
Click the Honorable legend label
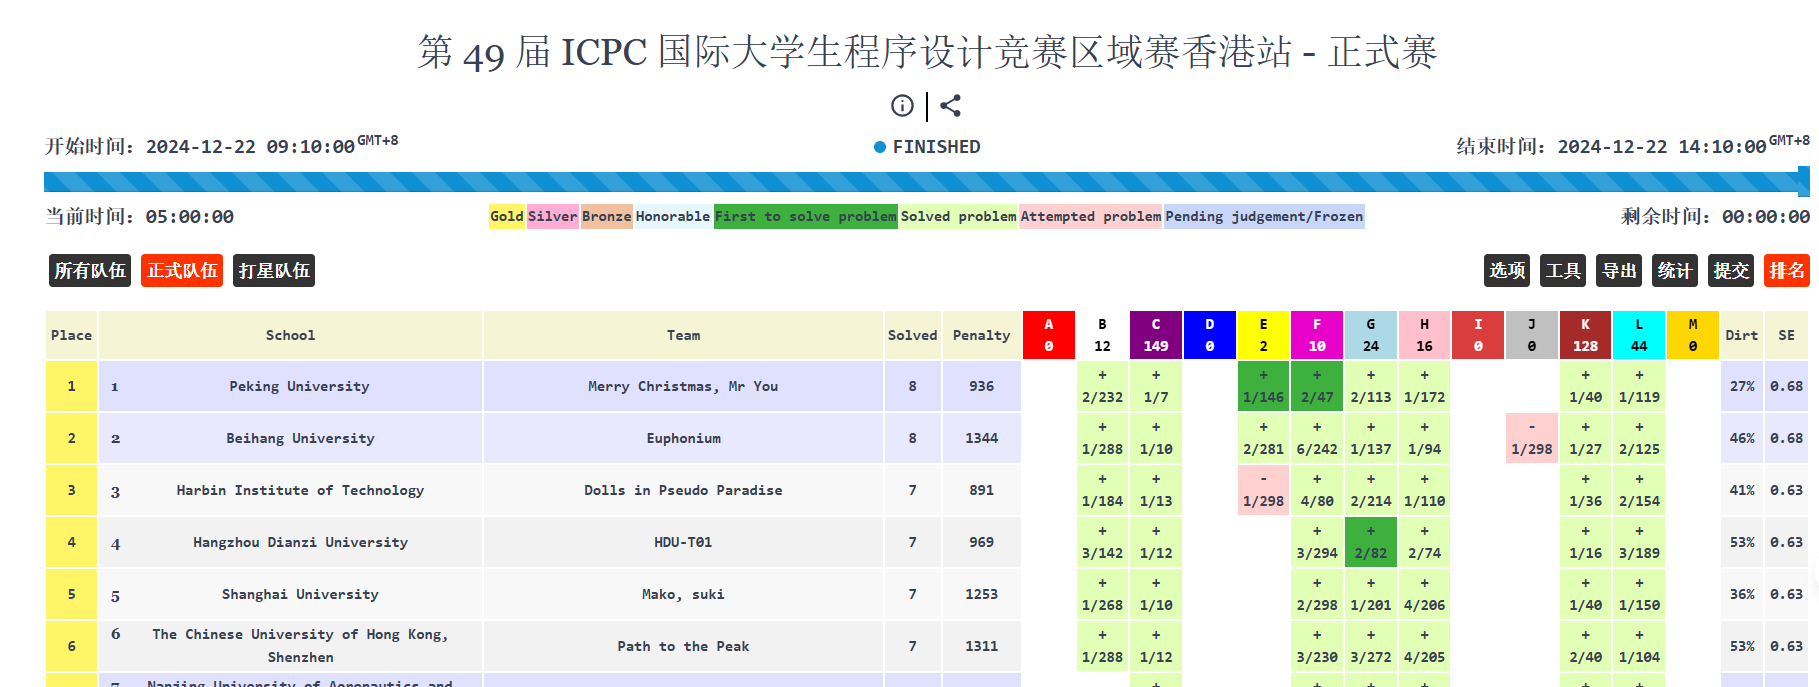pos(673,216)
